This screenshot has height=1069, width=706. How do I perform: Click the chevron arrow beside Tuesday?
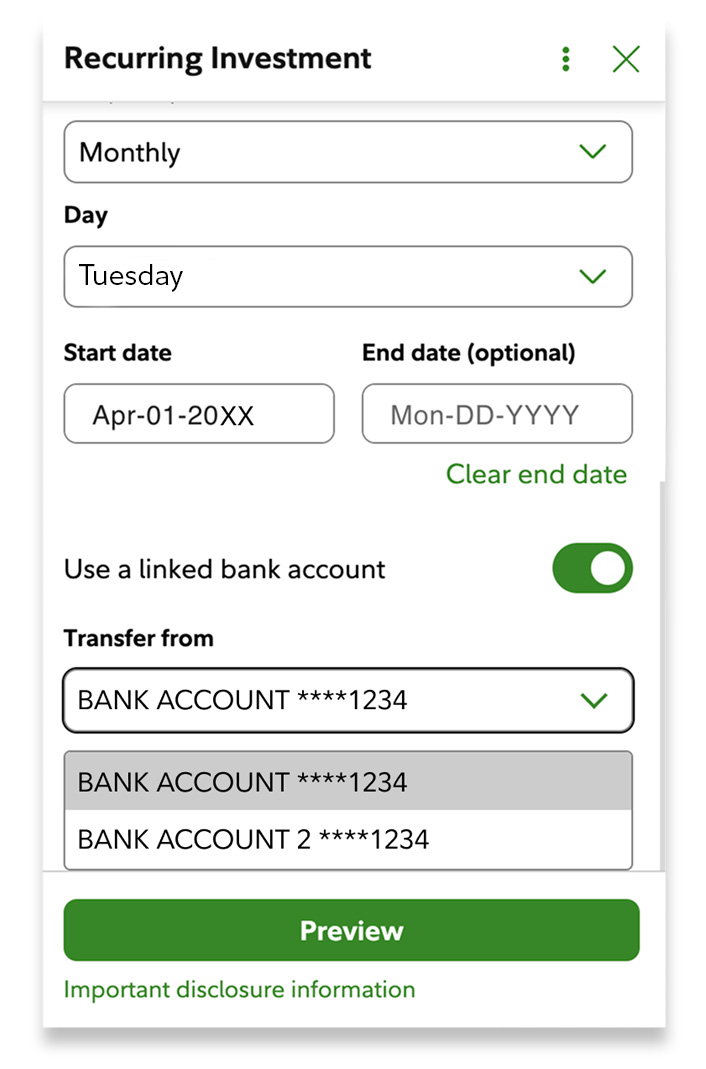pyautogui.click(x=593, y=276)
